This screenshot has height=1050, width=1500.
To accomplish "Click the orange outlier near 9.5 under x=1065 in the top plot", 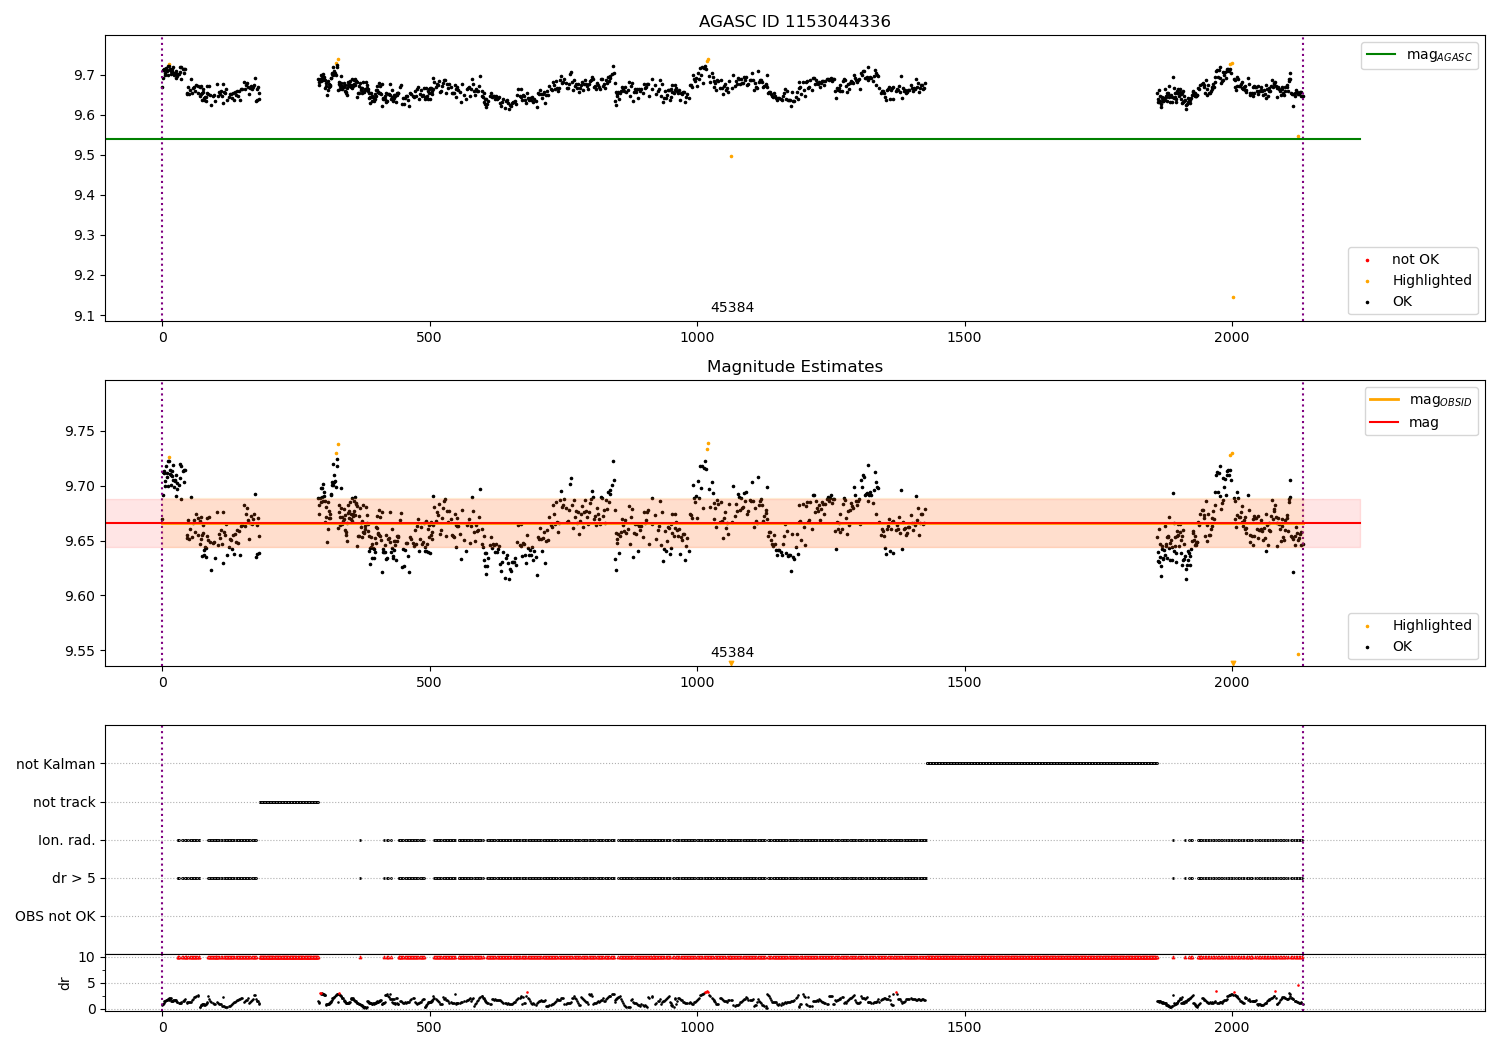I will [x=731, y=157].
